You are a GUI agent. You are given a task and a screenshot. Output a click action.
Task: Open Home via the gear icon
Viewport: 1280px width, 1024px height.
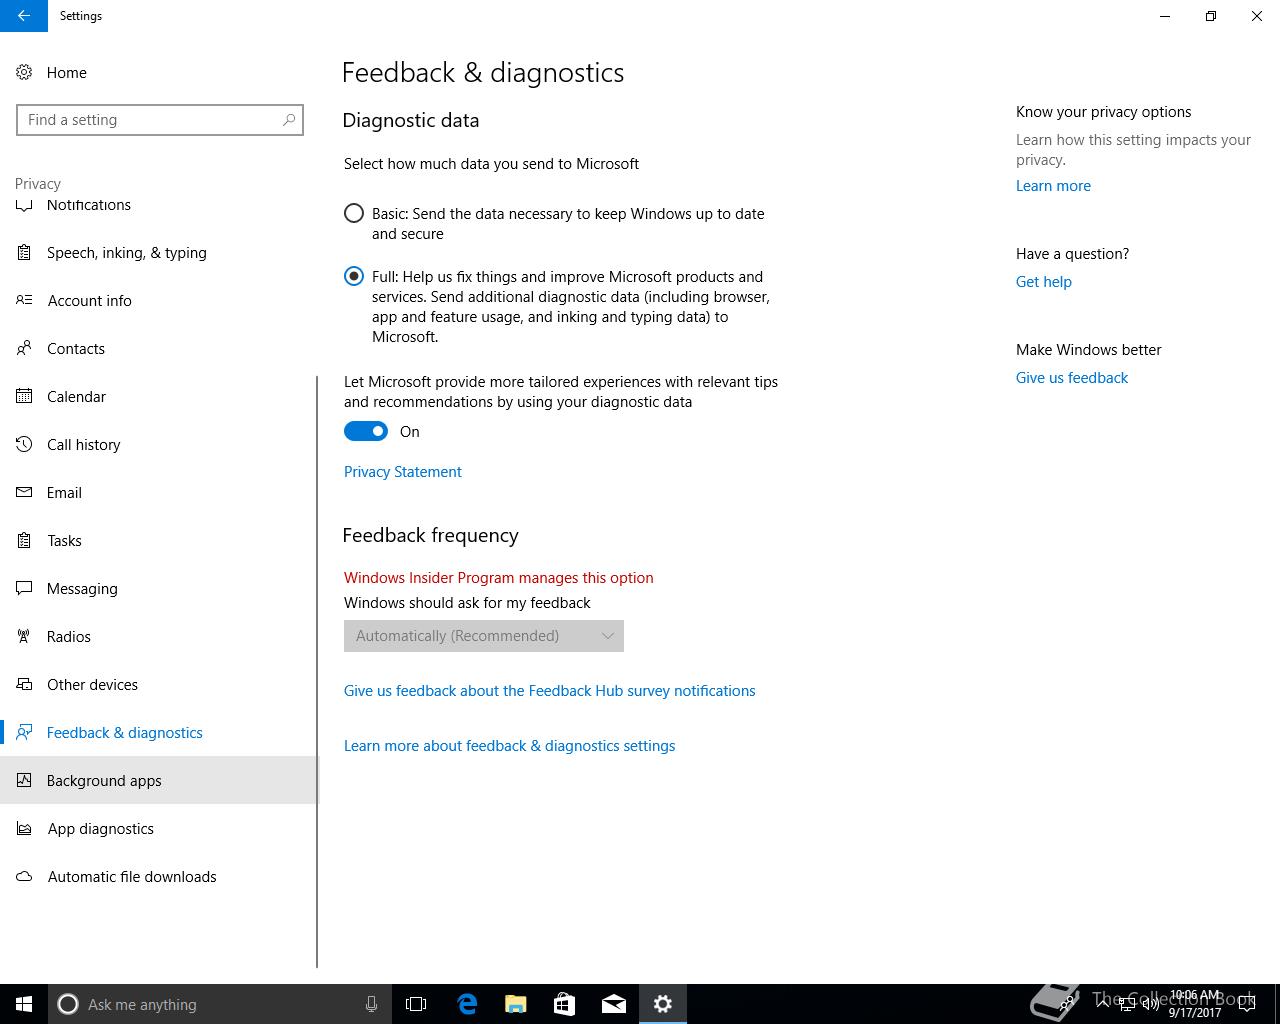click(24, 73)
